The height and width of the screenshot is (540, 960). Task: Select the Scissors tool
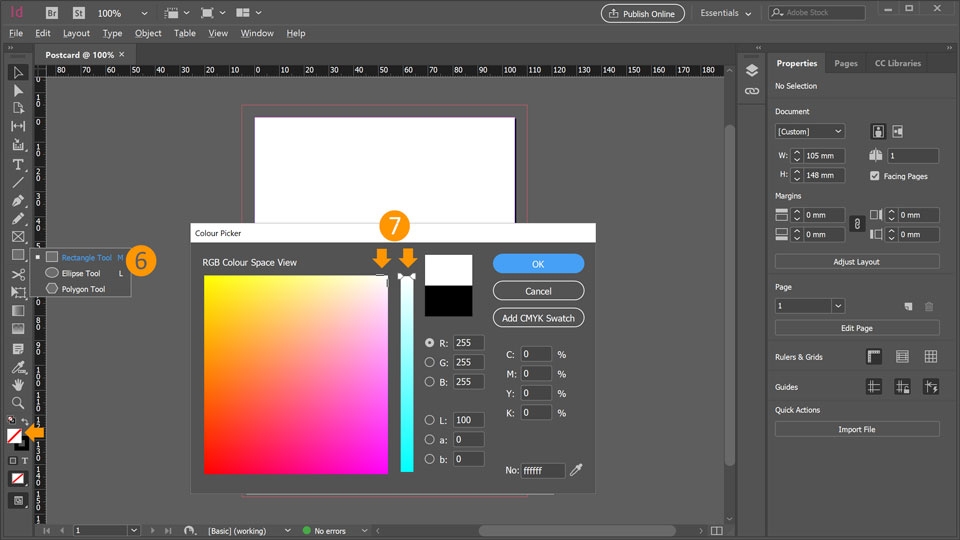[x=18, y=274]
